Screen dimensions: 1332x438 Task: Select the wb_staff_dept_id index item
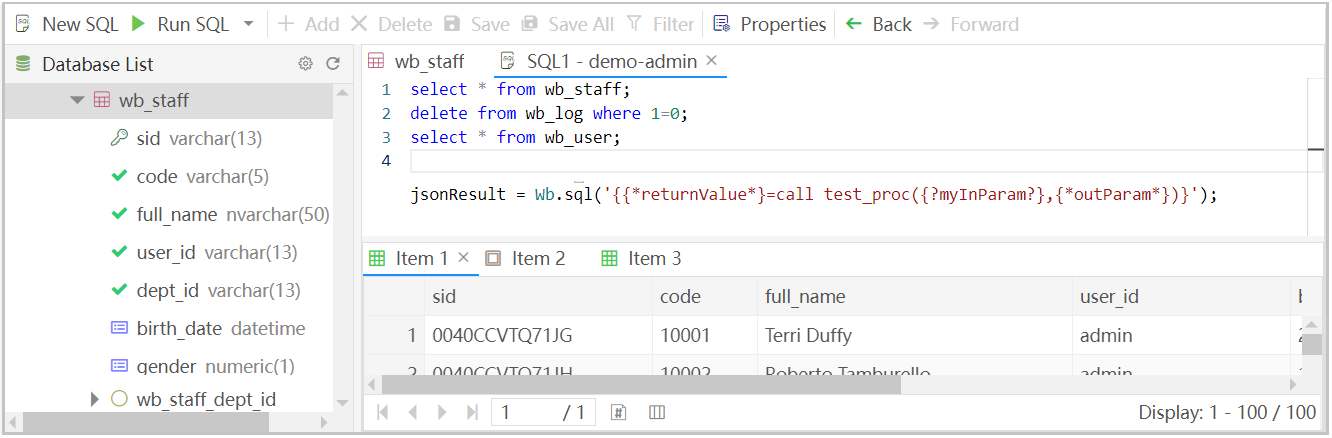coord(192,399)
